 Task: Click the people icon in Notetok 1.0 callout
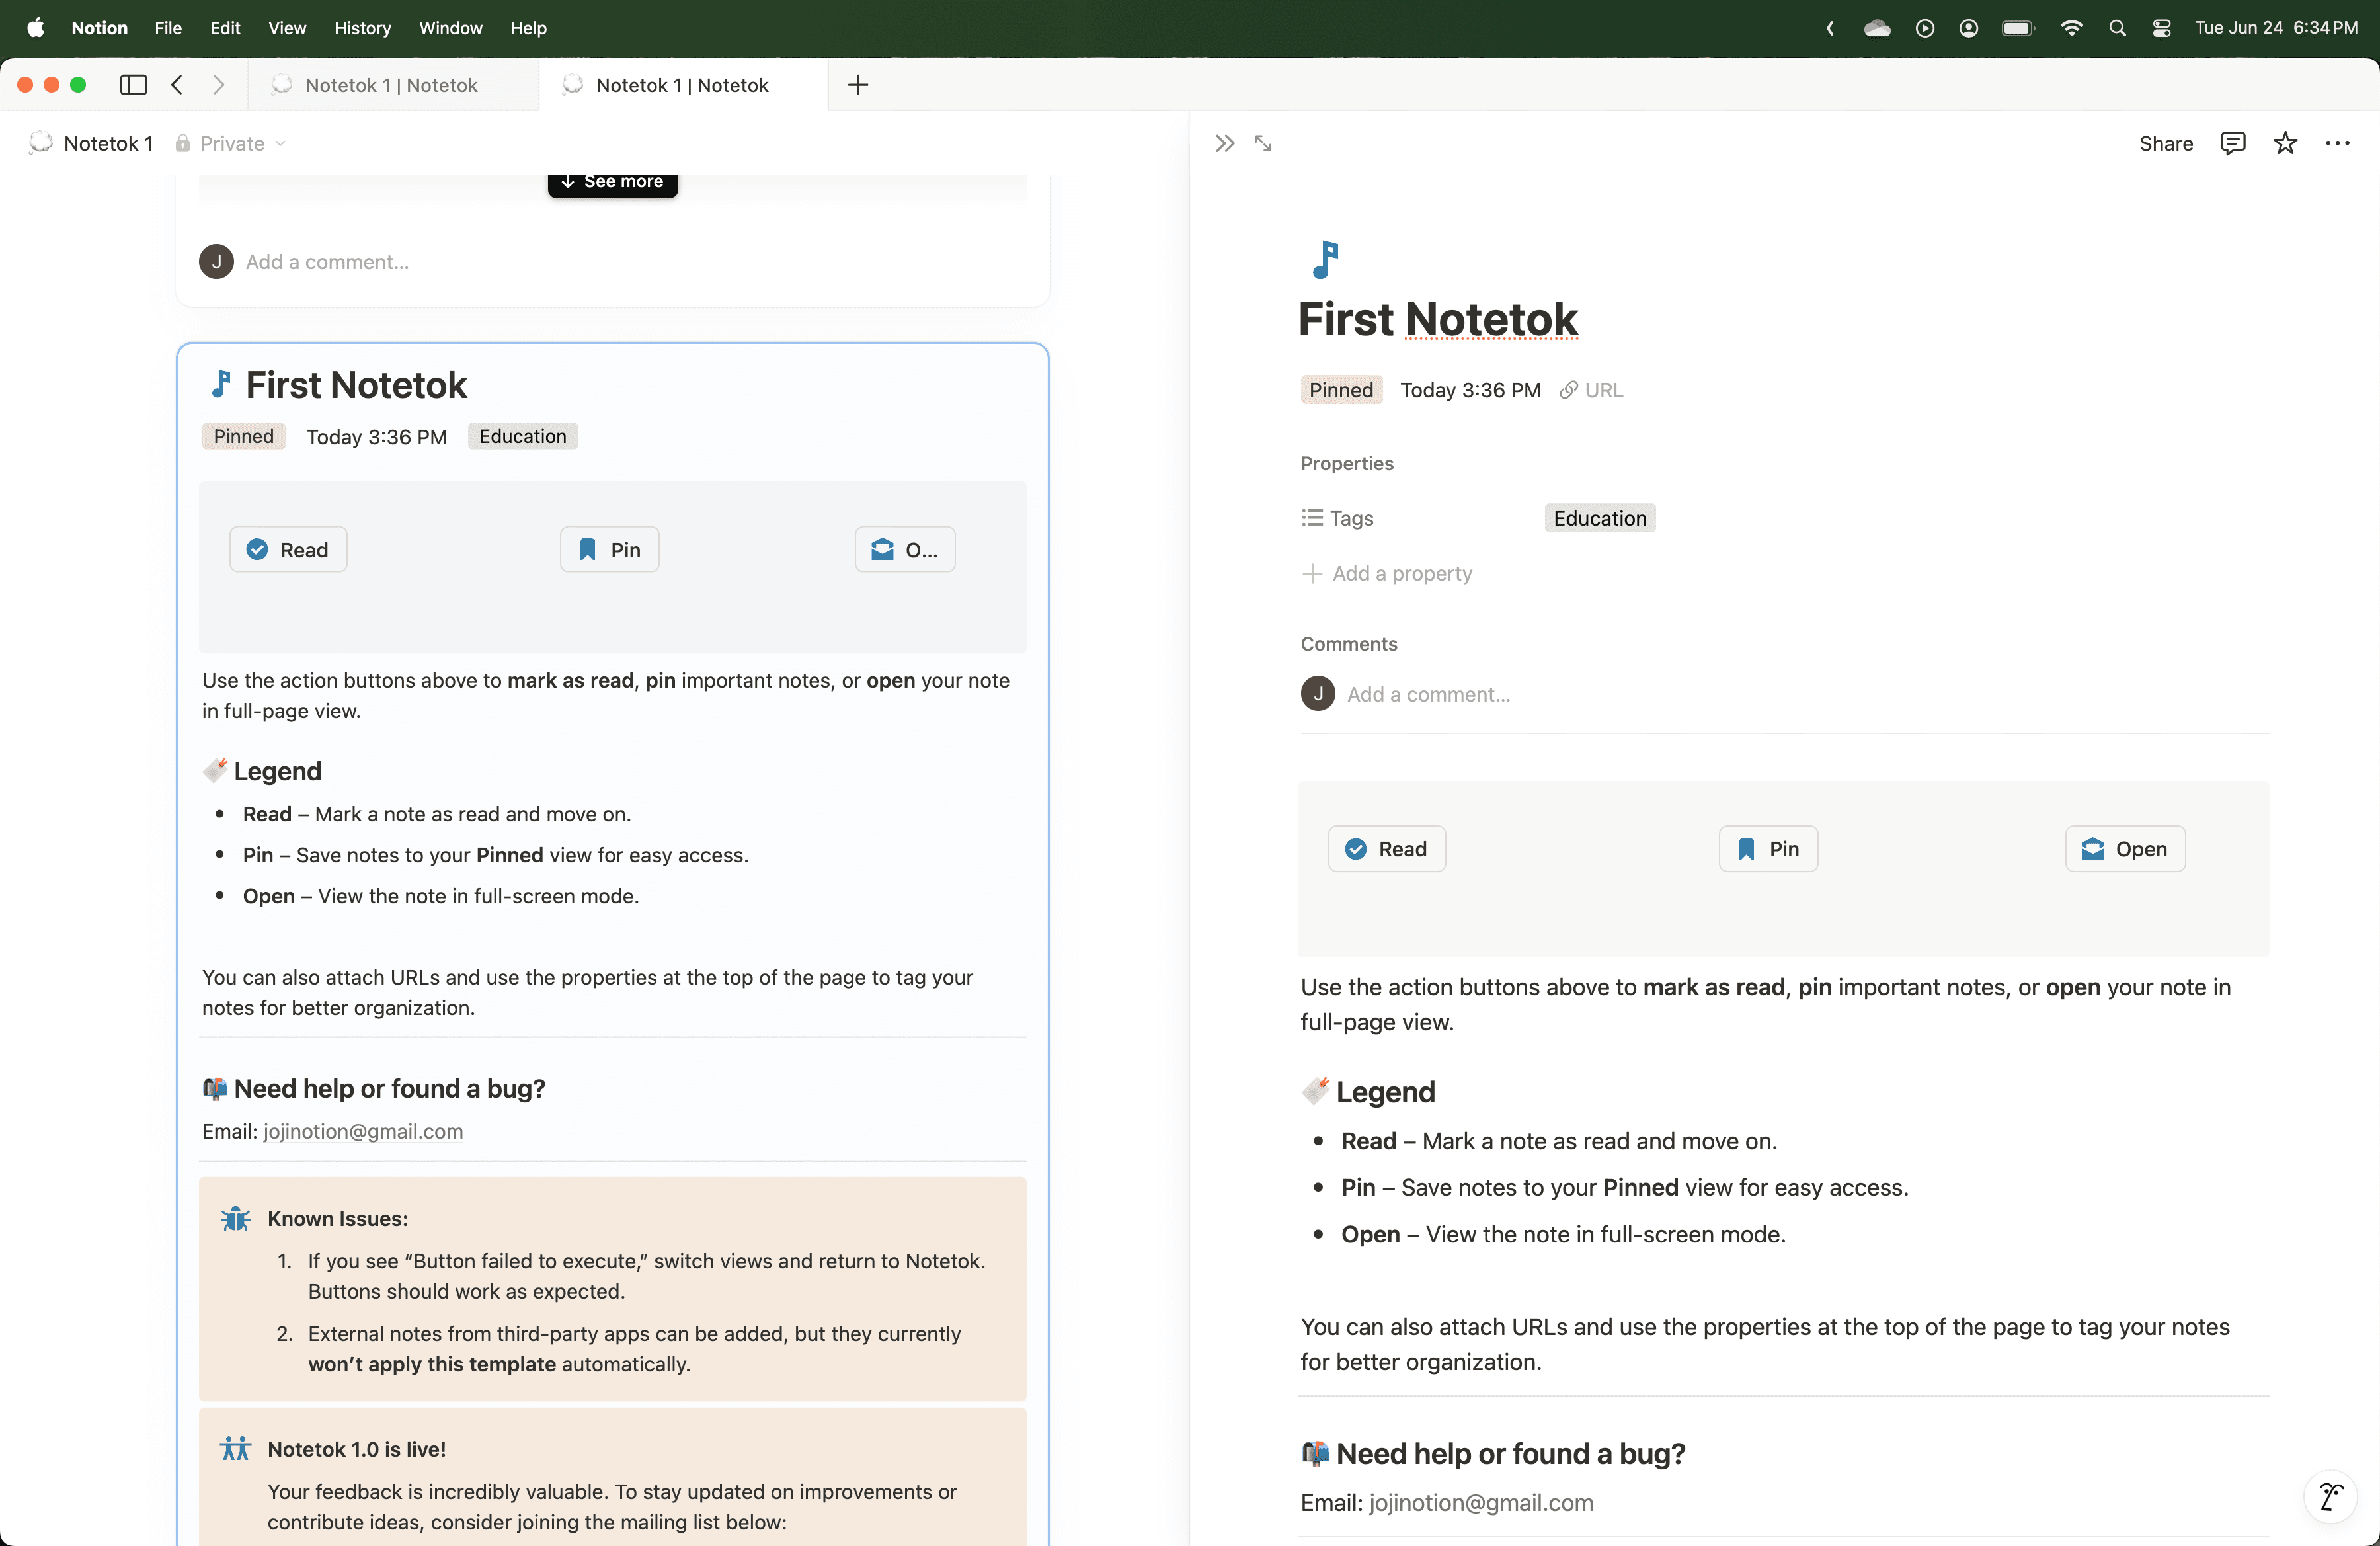235,1449
